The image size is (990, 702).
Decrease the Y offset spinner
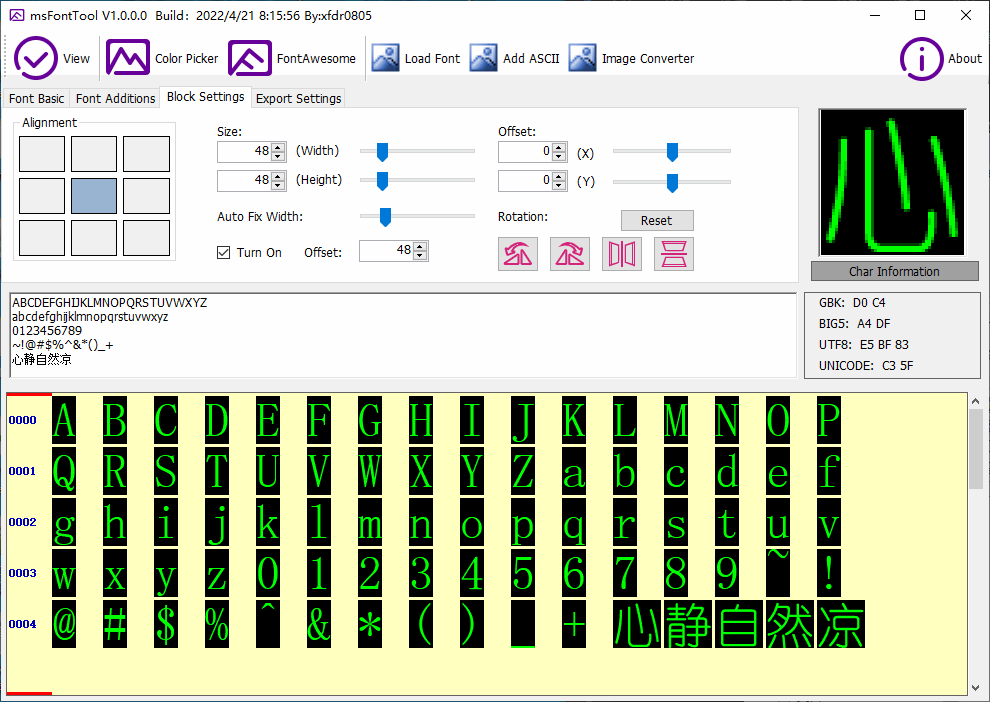[x=559, y=185]
